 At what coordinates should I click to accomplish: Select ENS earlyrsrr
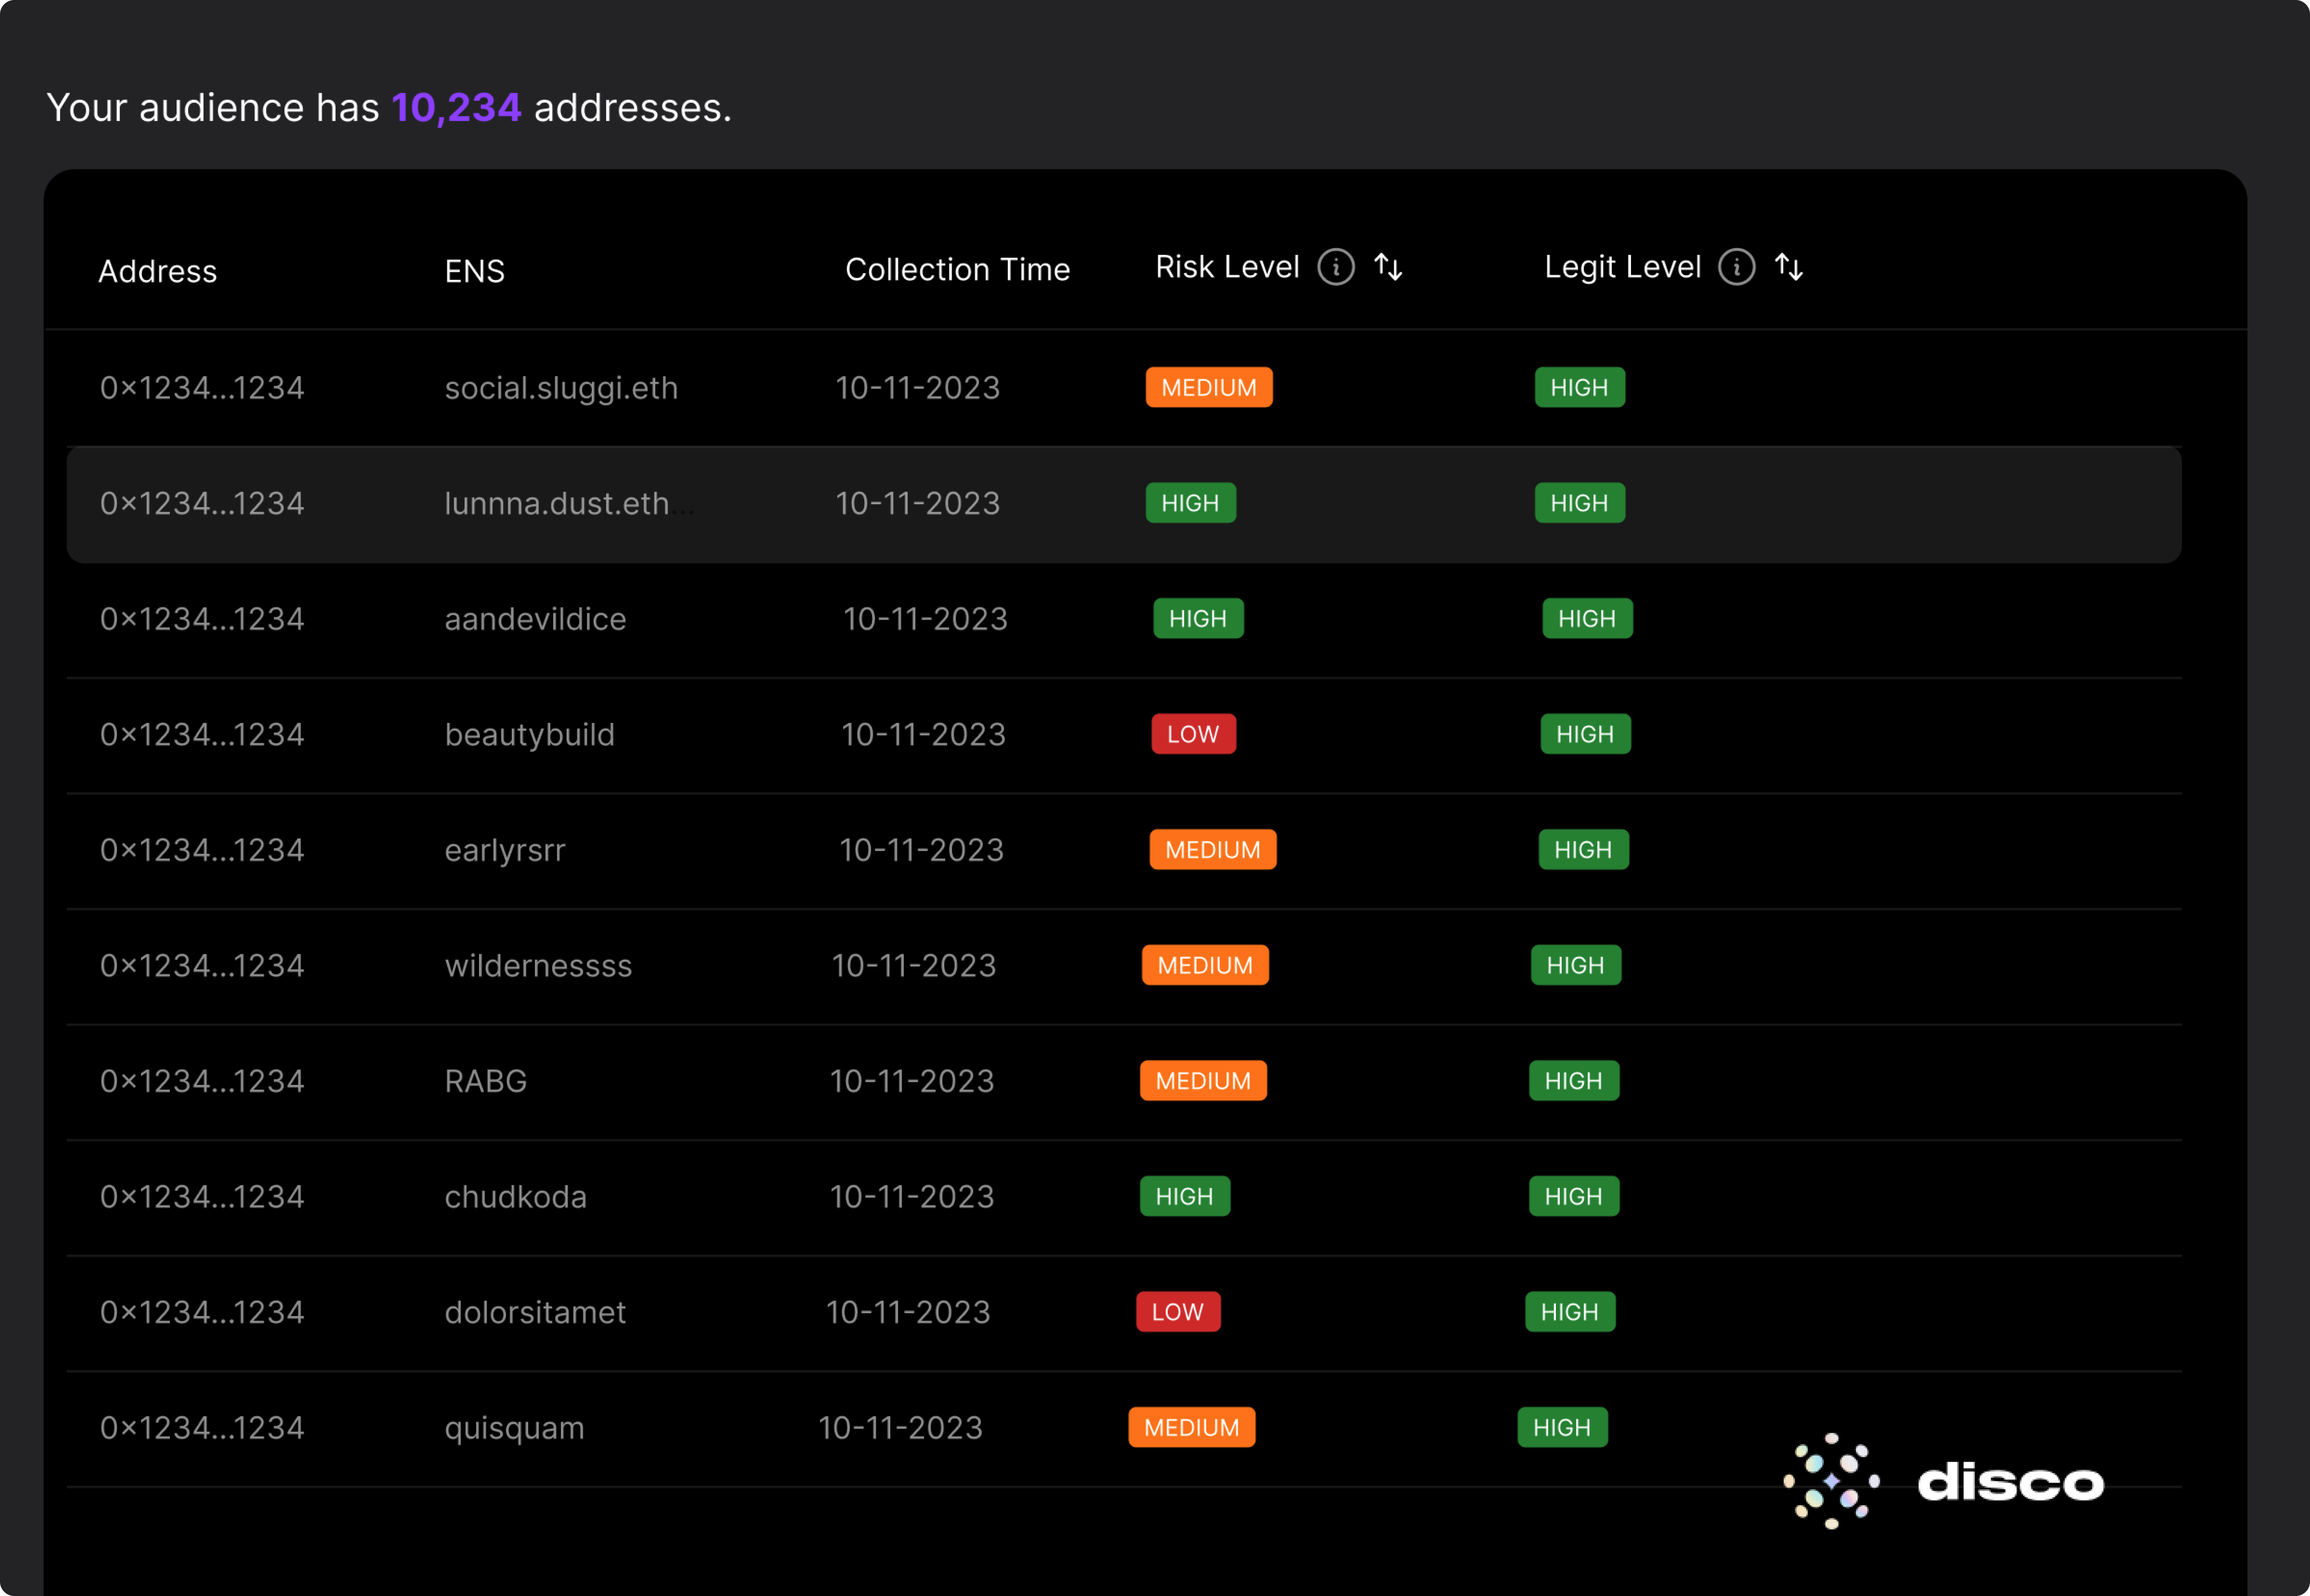click(x=505, y=850)
